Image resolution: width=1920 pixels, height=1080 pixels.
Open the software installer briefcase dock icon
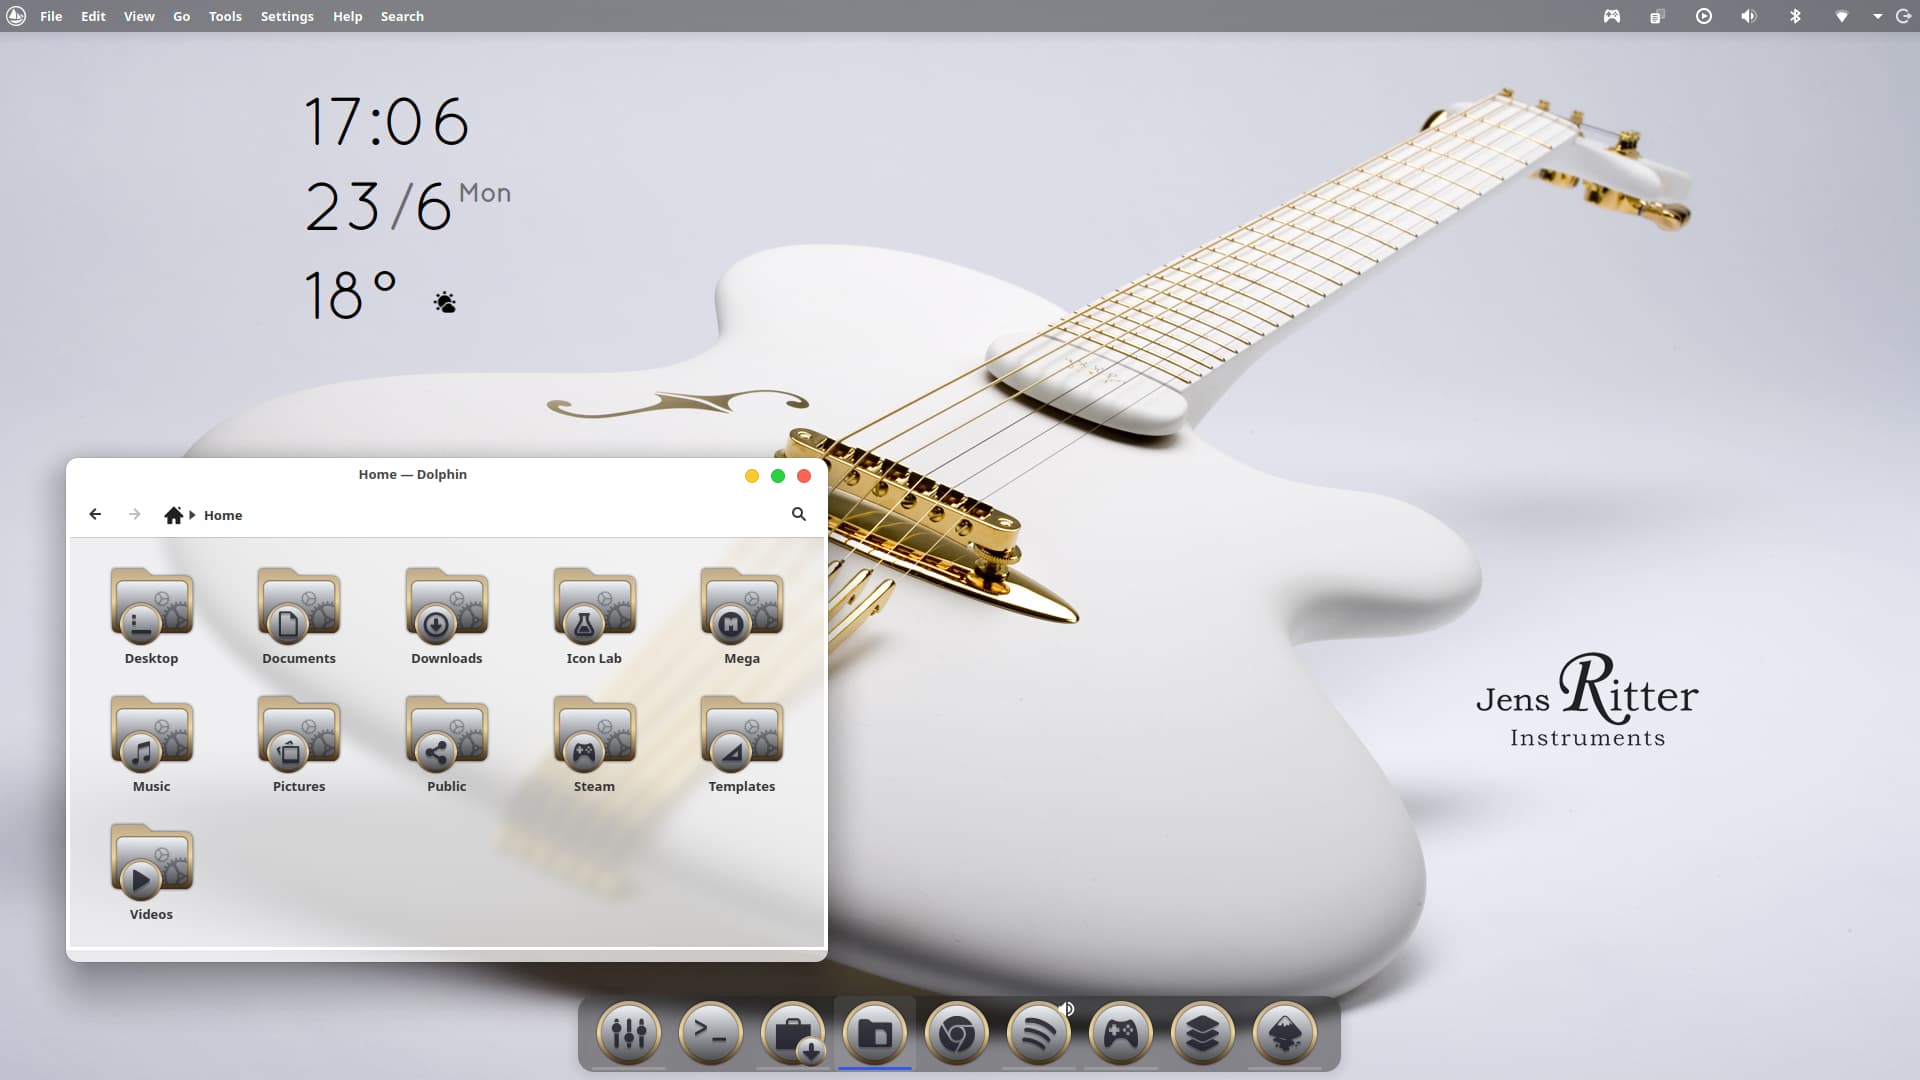click(792, 1033)
